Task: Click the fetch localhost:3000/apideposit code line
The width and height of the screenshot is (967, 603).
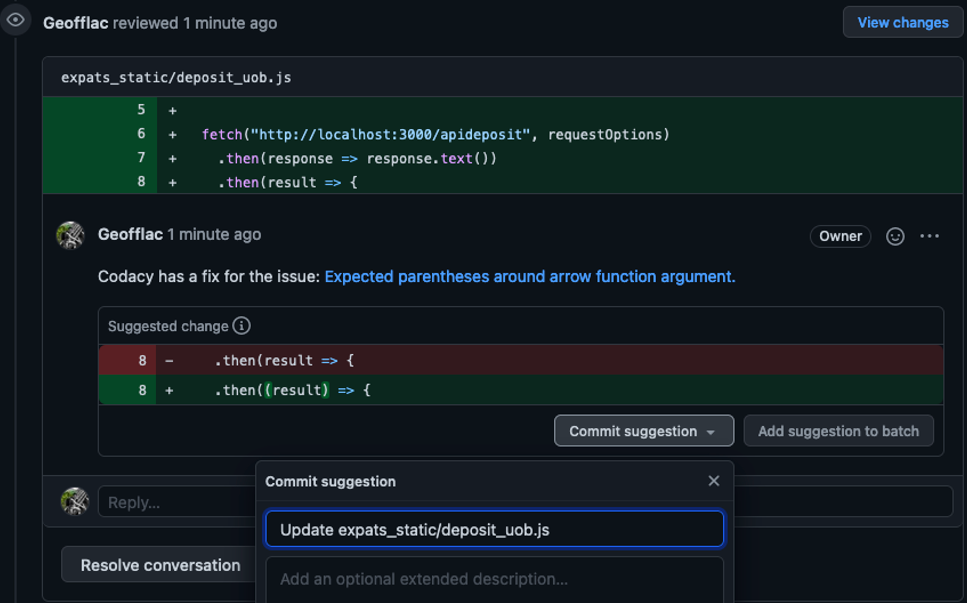Action: (435, 134)
